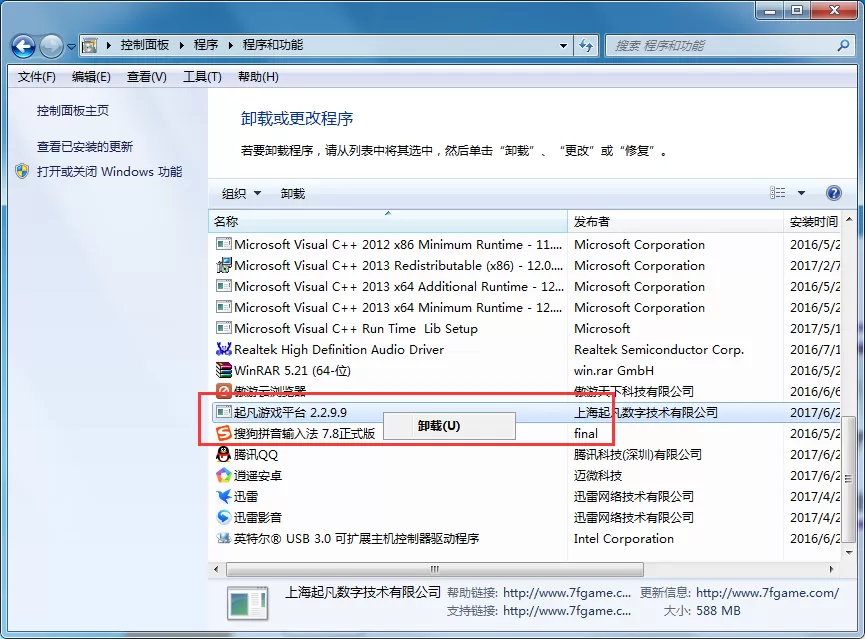Click publisher Realtek Semiconductor Corp.
Image resolution: width=865 pixels, height=639 pixels.
point(659,349)
